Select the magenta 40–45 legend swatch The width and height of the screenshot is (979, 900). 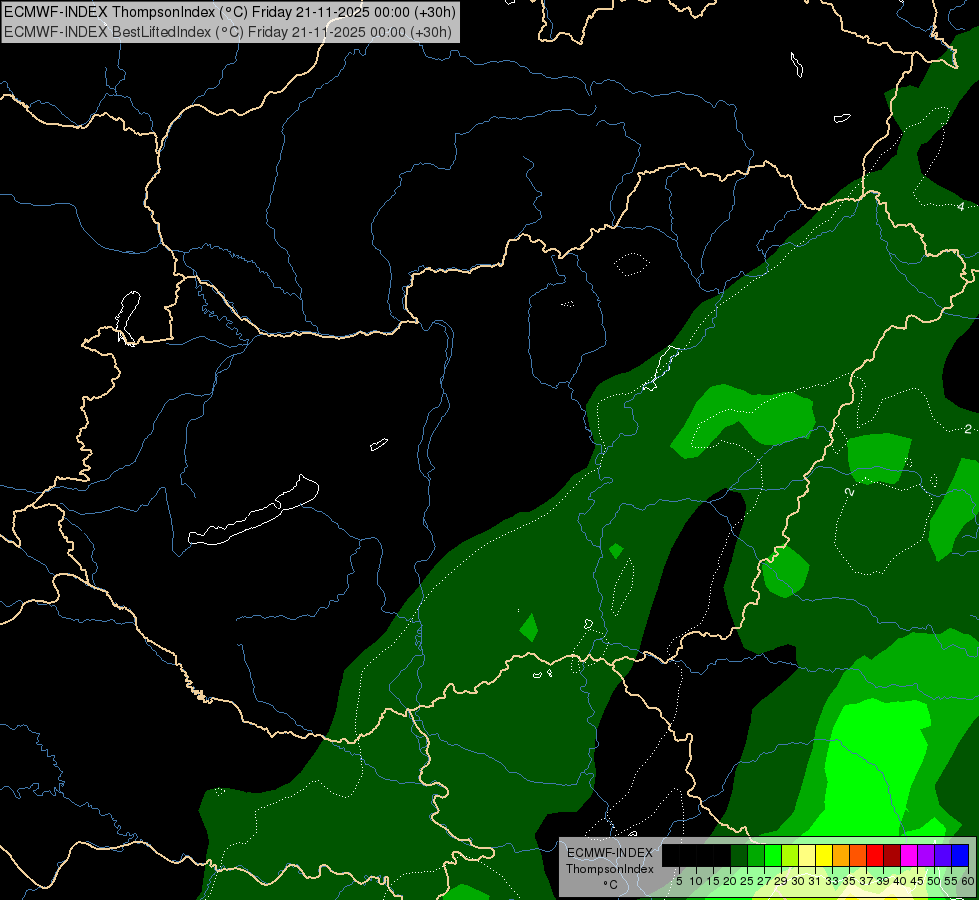(x=909, y=855)
